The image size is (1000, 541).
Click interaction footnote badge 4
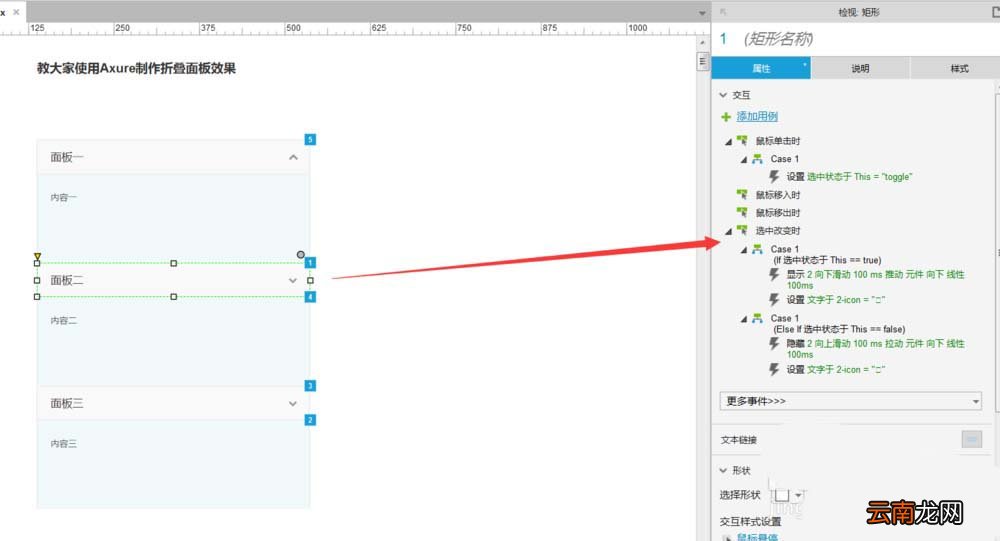coord(310,297)
